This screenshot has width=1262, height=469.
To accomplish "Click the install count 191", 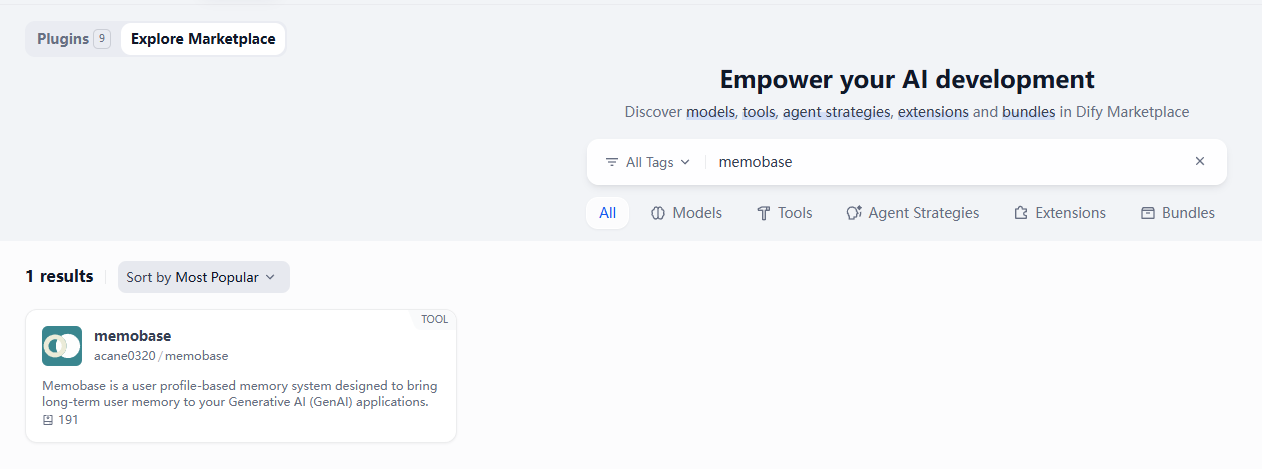I will tap(68, 420).
